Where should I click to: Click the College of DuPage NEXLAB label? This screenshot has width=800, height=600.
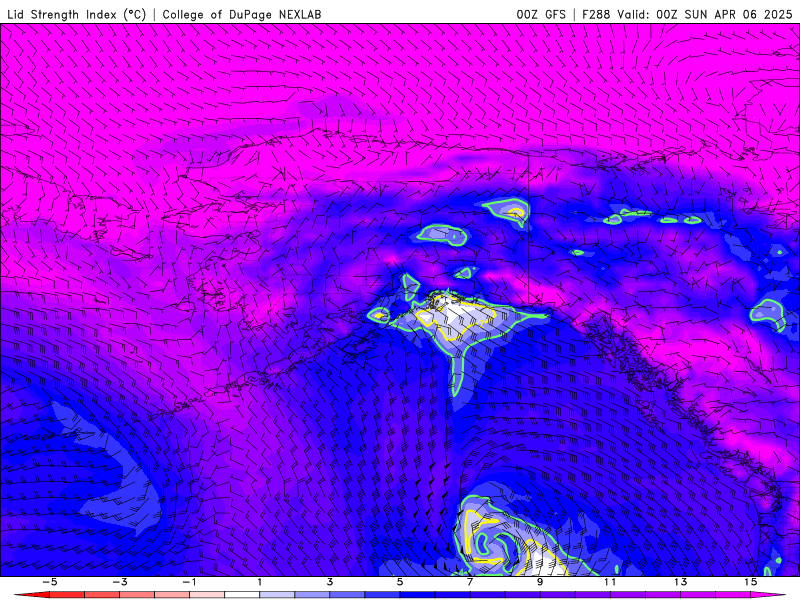coord(242,14)
